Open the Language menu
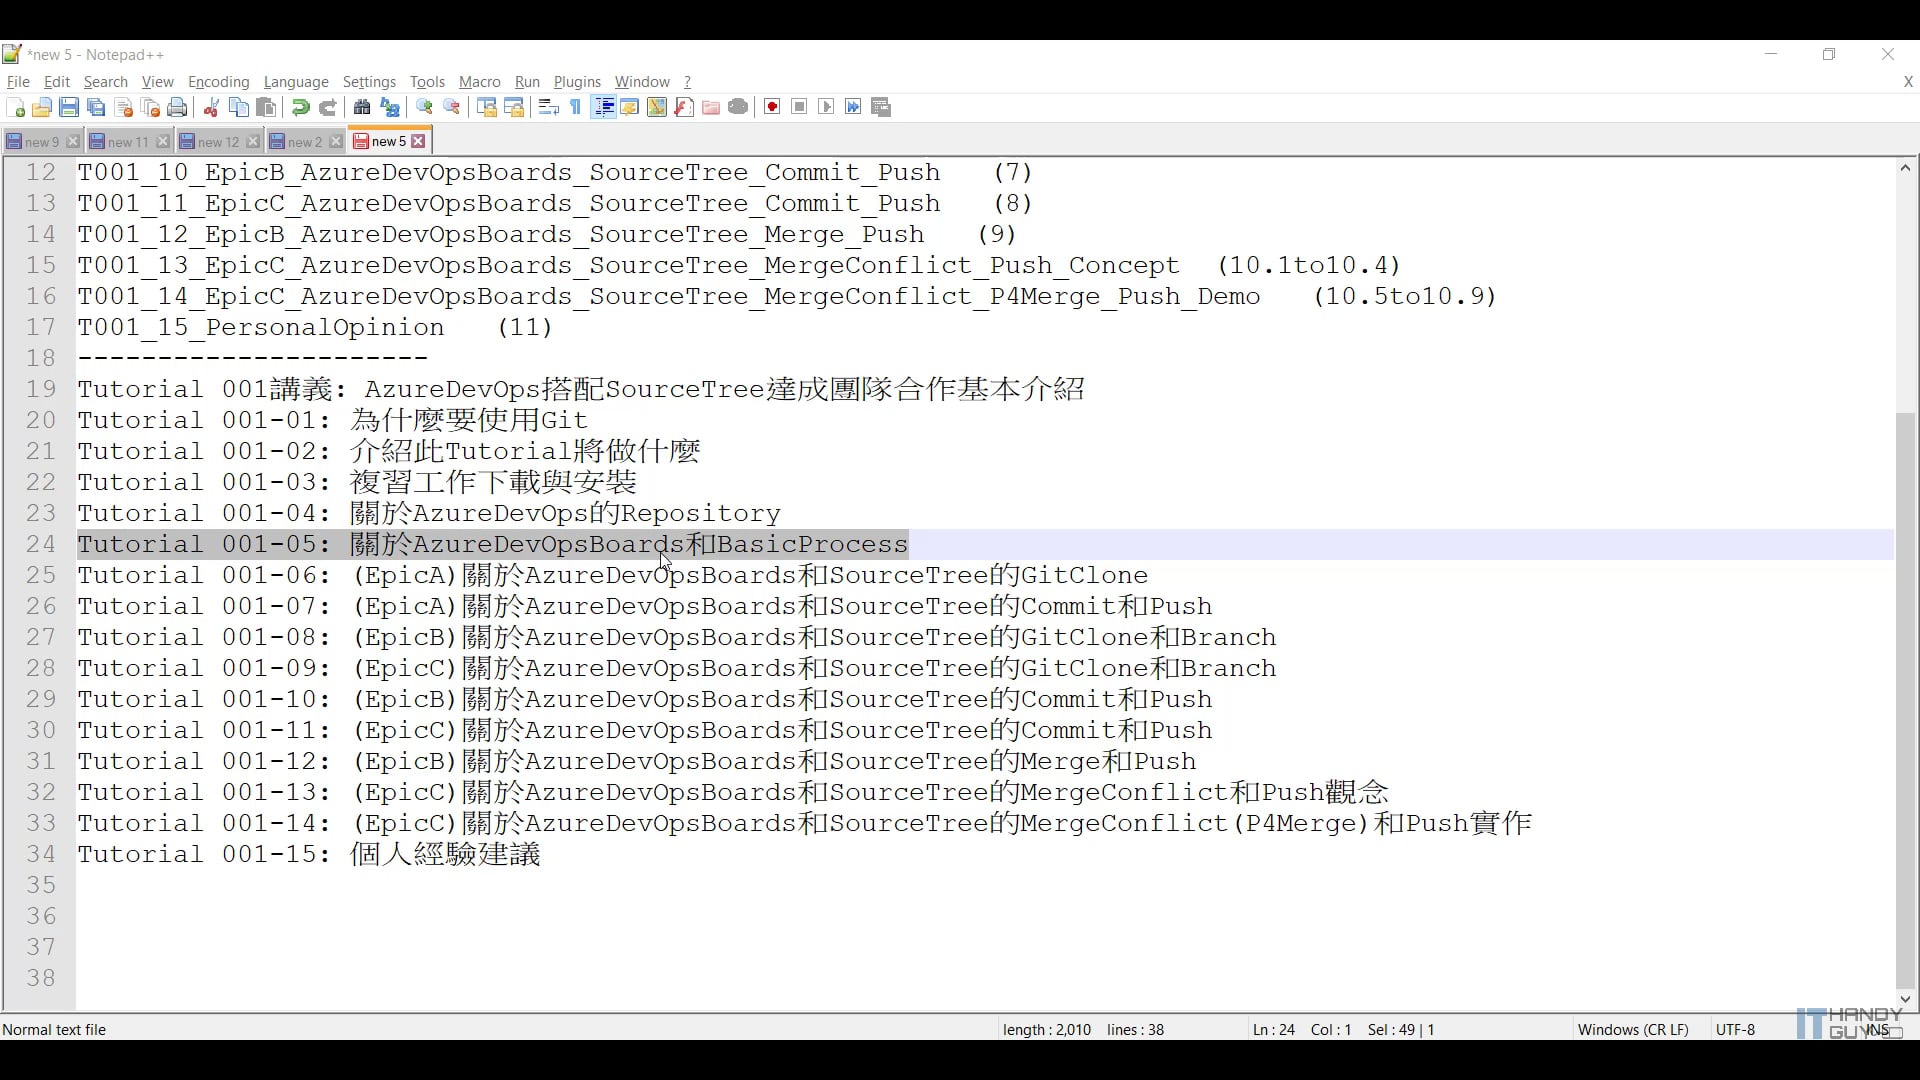 pos(296,82)
